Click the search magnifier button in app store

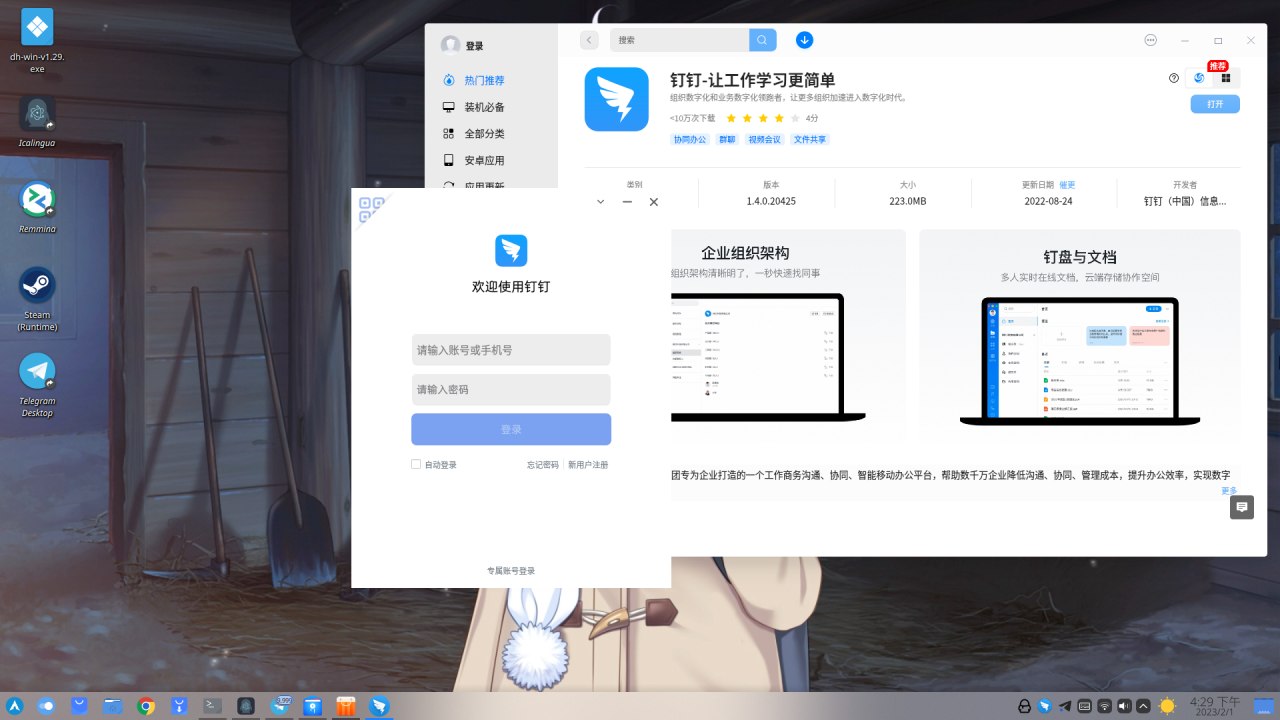[x=762, y=40]
